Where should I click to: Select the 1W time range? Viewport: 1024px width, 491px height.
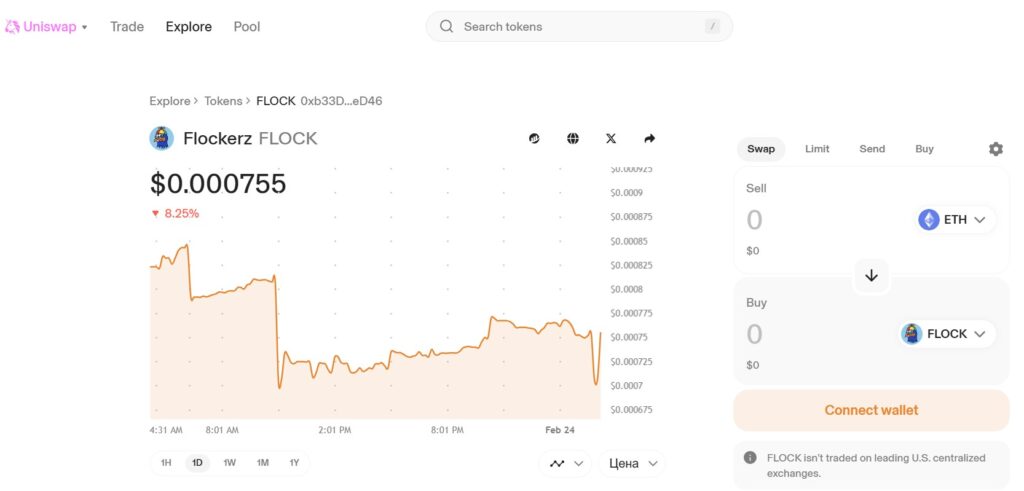[230, 463]
